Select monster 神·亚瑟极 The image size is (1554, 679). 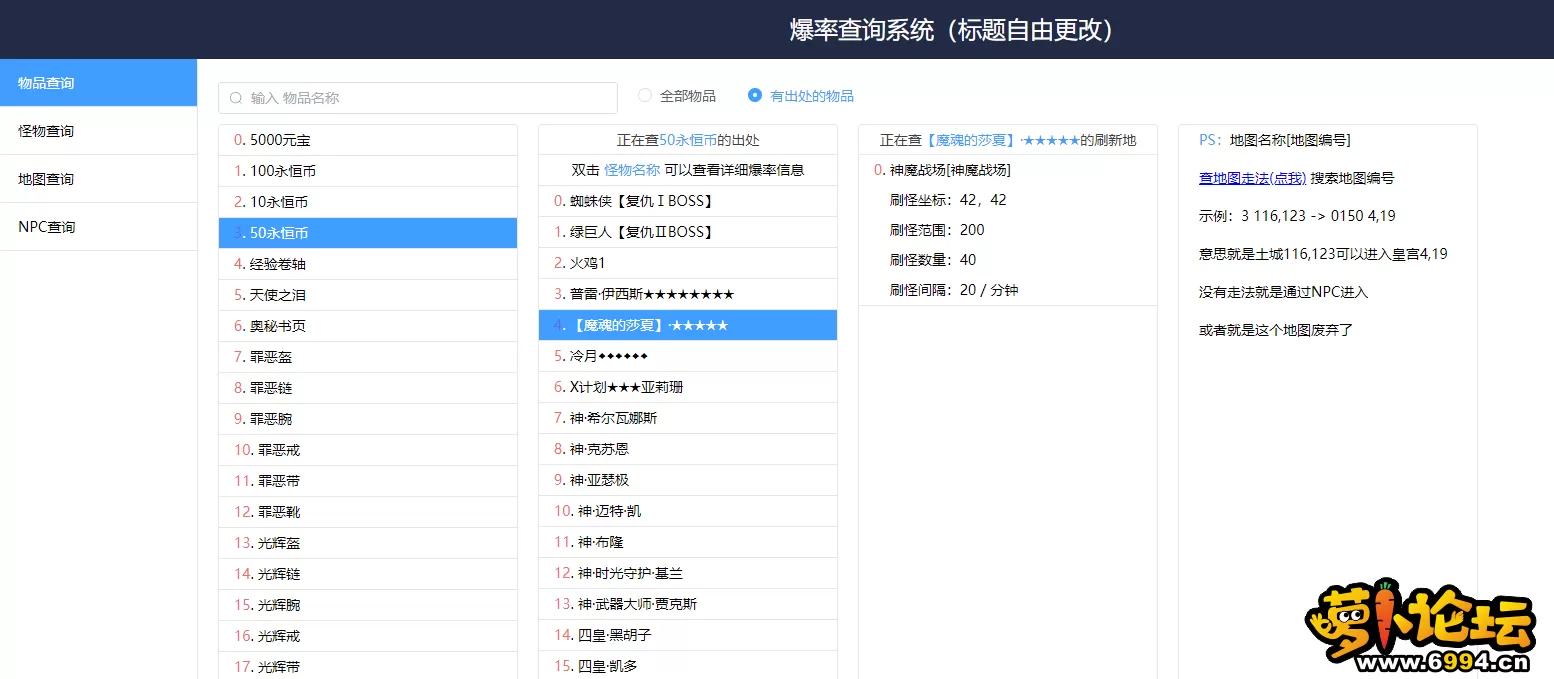(688, 481)
